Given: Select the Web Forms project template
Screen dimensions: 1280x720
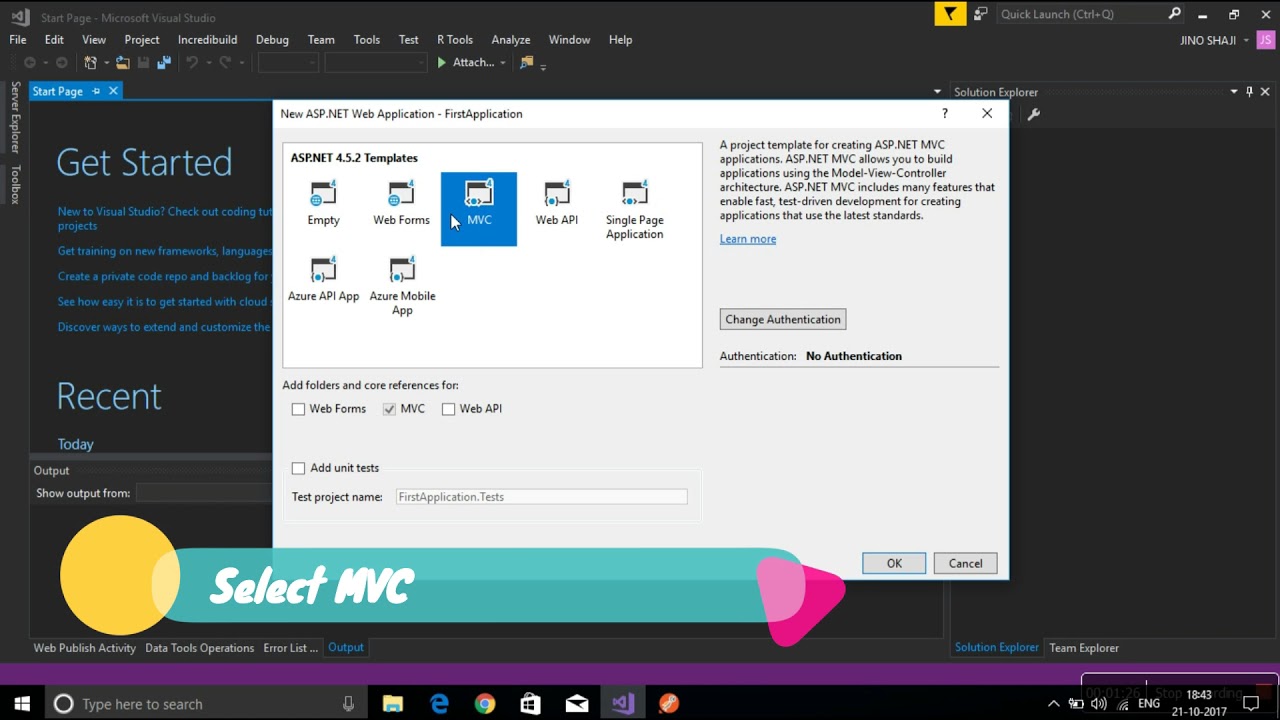Looking at the screenshot, I should pyautogui.click(x=401, y=204).
